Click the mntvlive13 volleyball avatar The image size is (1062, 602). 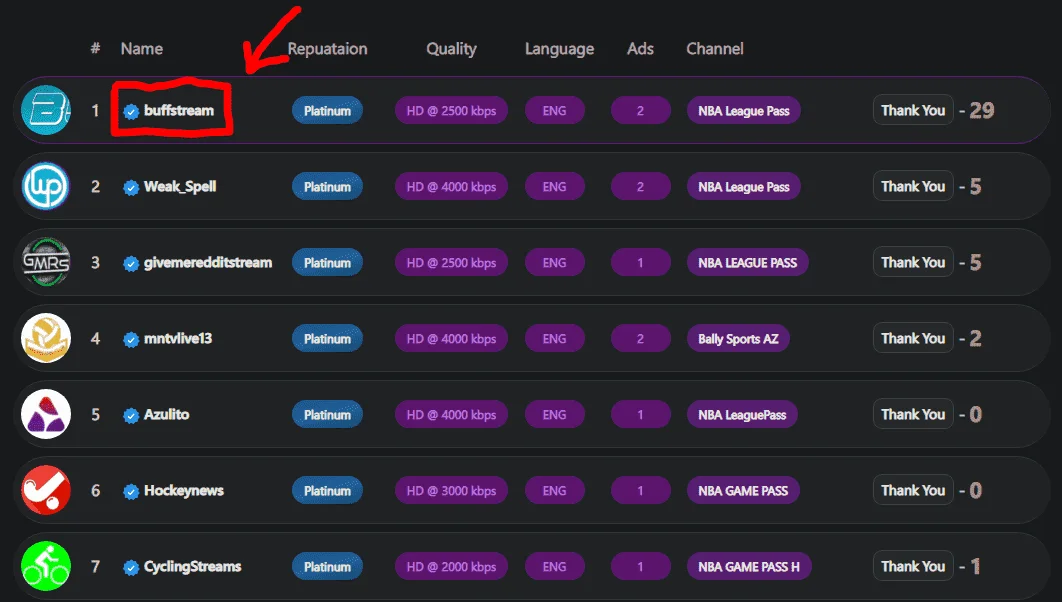click(x=45, y=338)
